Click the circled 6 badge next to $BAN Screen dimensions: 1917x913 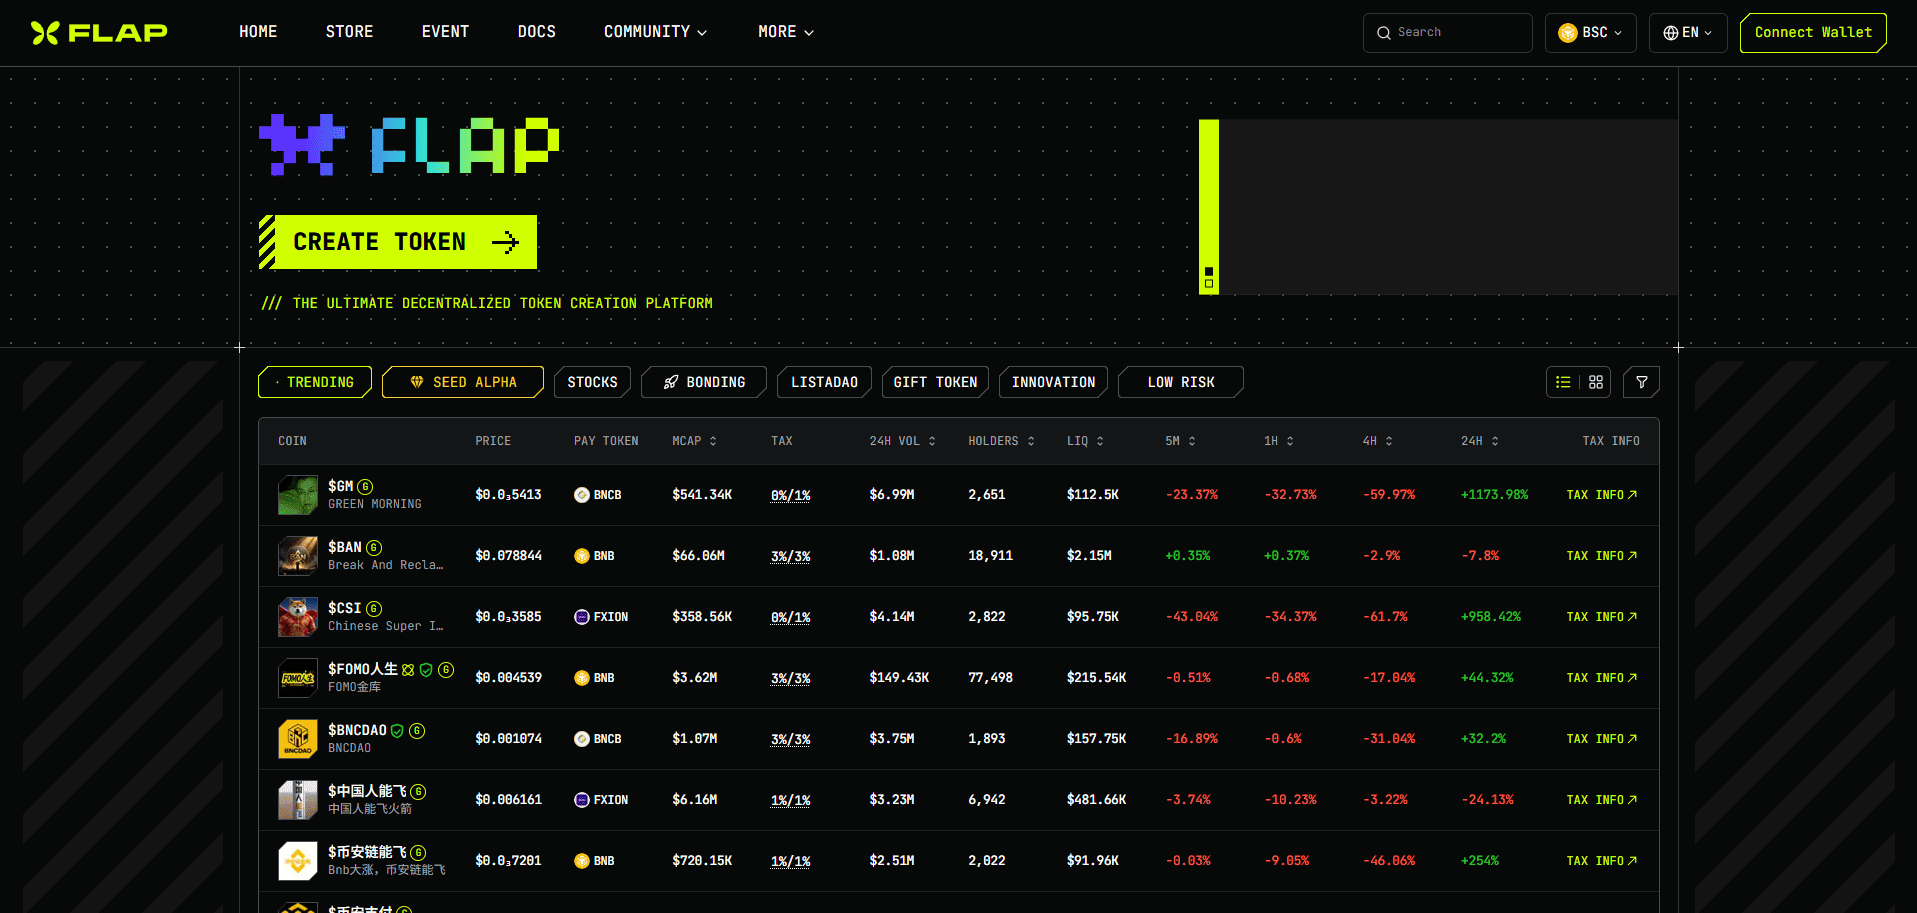pos(374,548)
